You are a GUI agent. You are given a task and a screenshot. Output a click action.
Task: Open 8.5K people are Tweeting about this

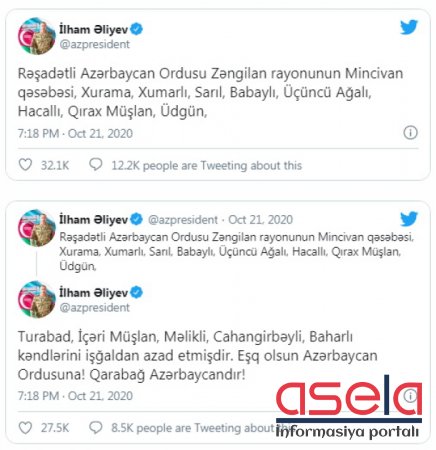point(201,428)
